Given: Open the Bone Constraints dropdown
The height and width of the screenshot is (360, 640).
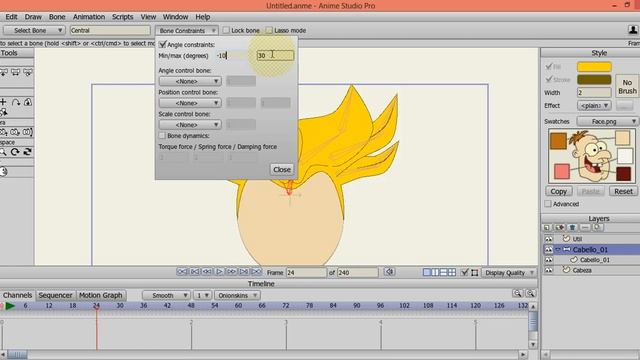Looking at the screenshot, I should (x=187, y=31).
